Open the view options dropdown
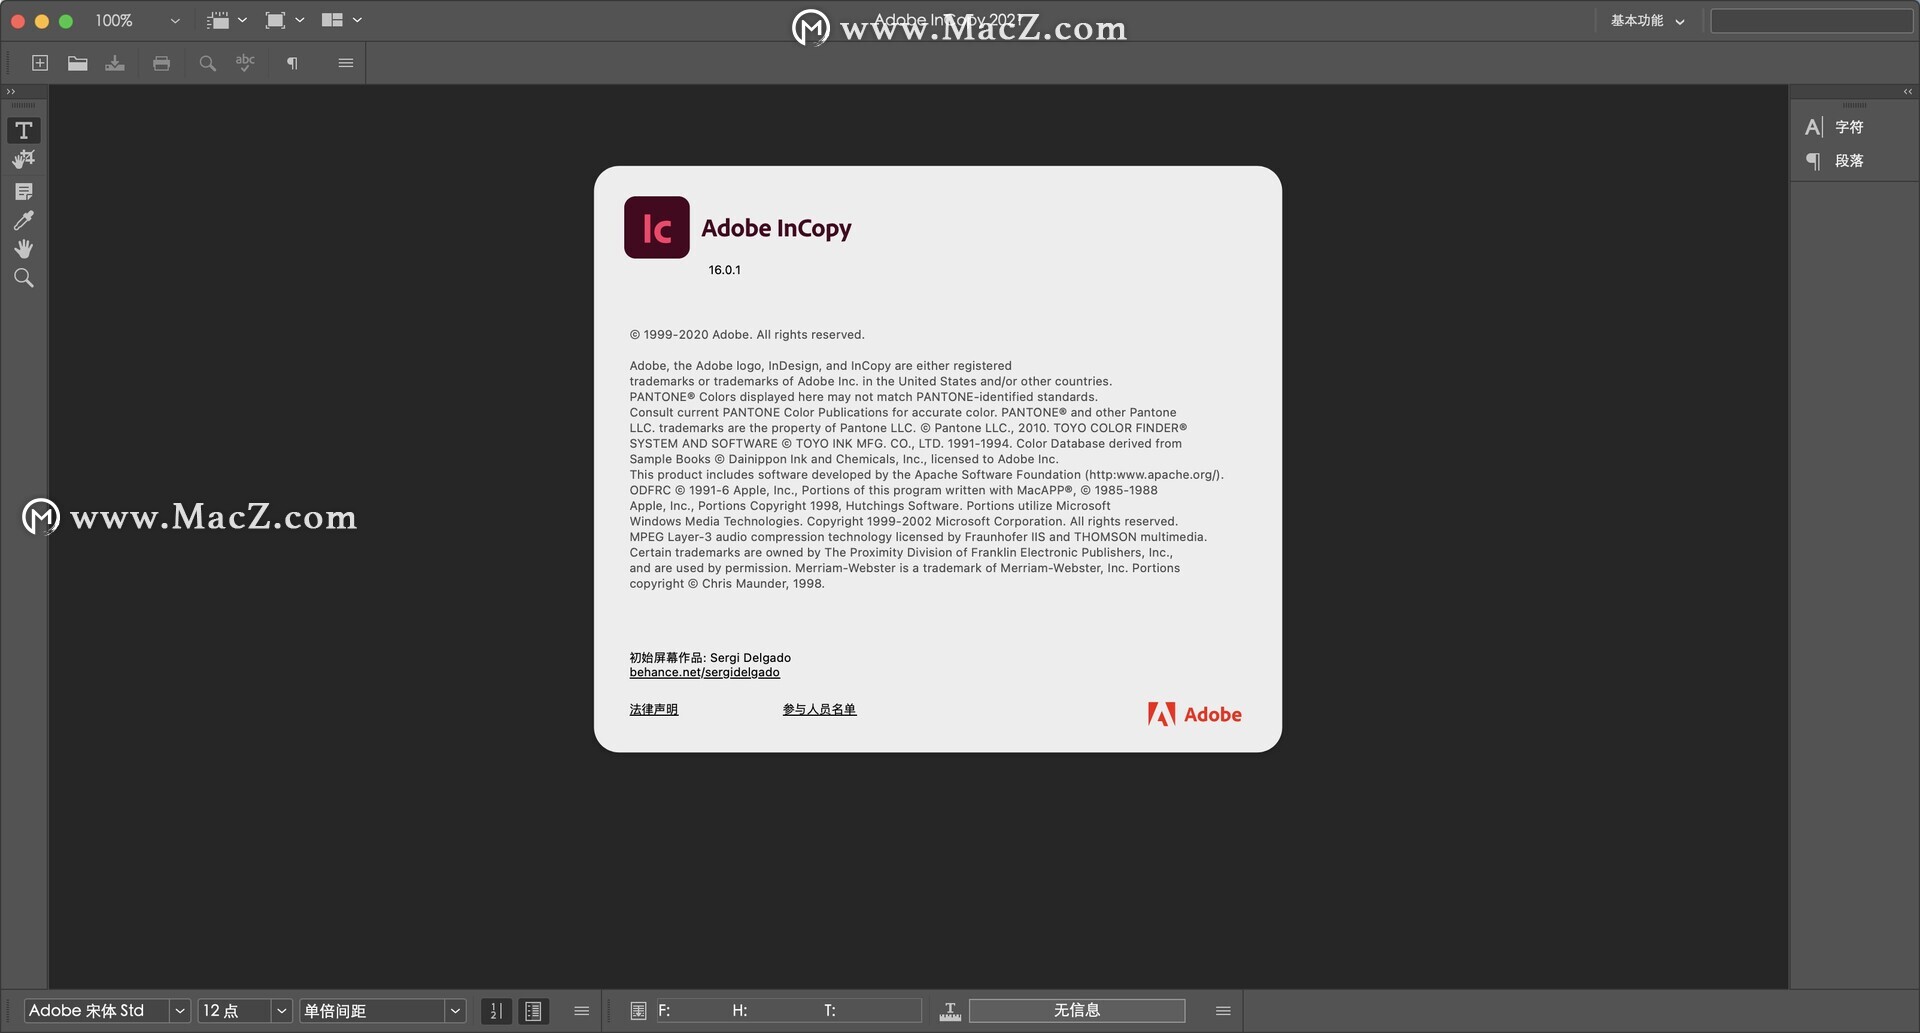 click(x=227, y=20)
